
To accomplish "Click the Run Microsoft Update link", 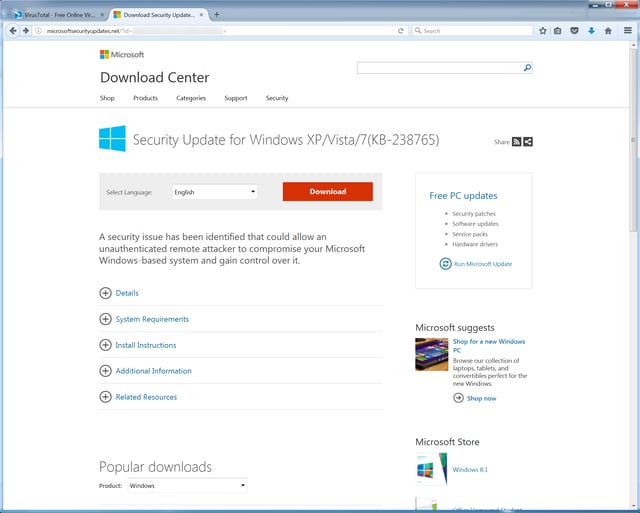I will pyautogui.click(x=482, y=264).
